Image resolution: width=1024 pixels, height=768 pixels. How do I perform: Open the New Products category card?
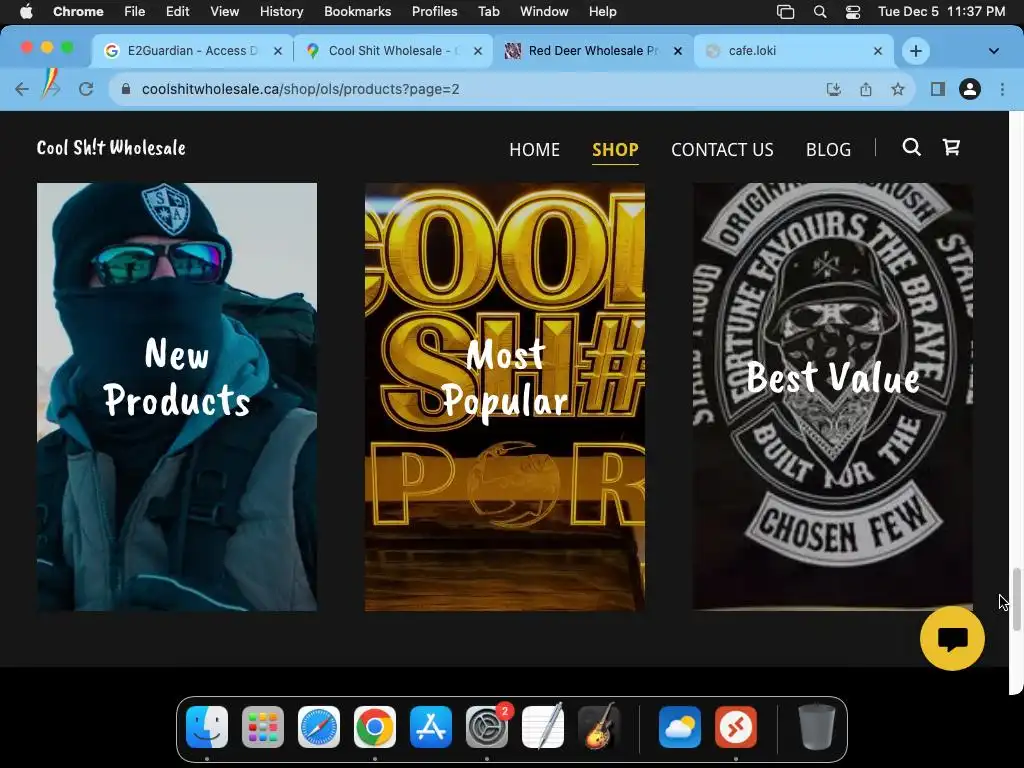(x=176, y=397)
